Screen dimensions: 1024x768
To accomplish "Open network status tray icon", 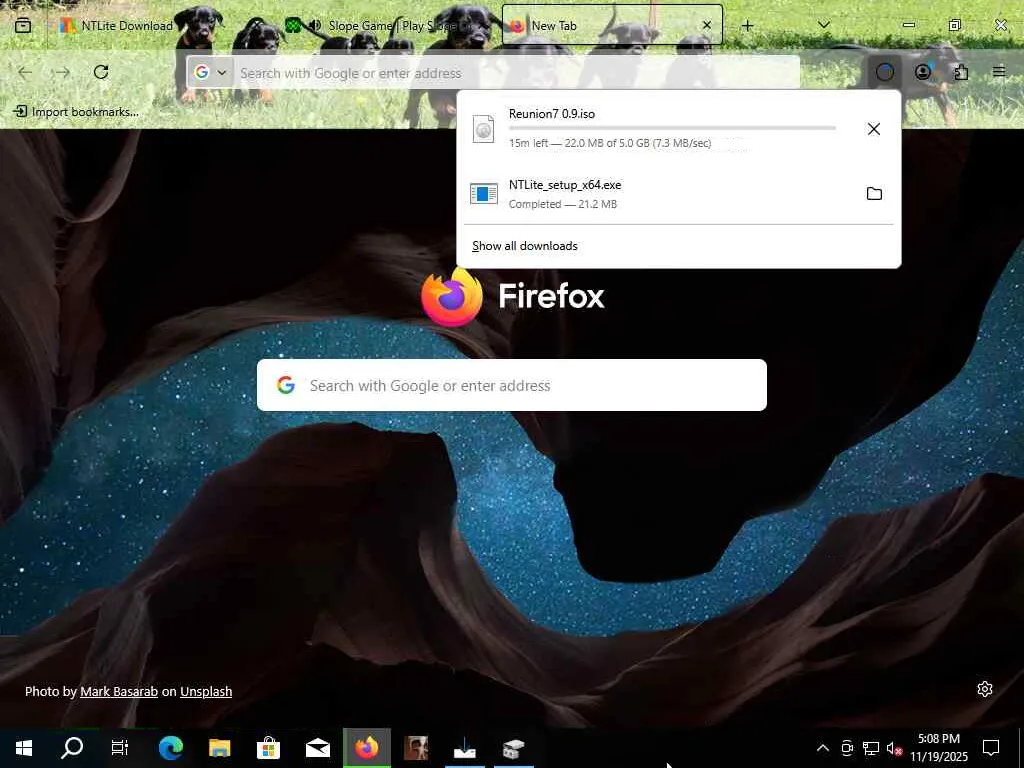I will tap(871, 748).
